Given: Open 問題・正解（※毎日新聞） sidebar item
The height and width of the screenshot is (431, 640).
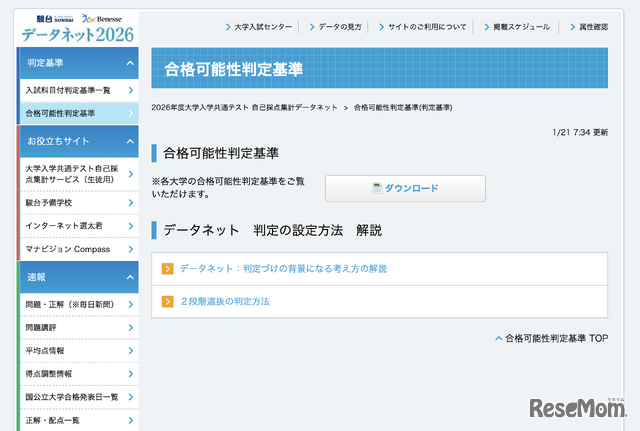Looking at the screenshot, I should [79, 304].
